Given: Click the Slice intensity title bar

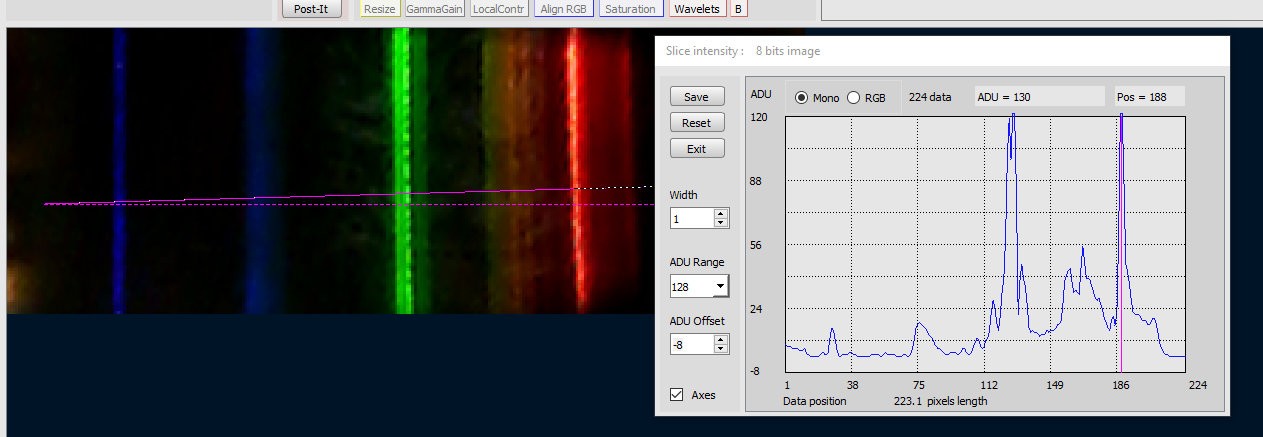Looking at the screenshot, I should [942, 50].
